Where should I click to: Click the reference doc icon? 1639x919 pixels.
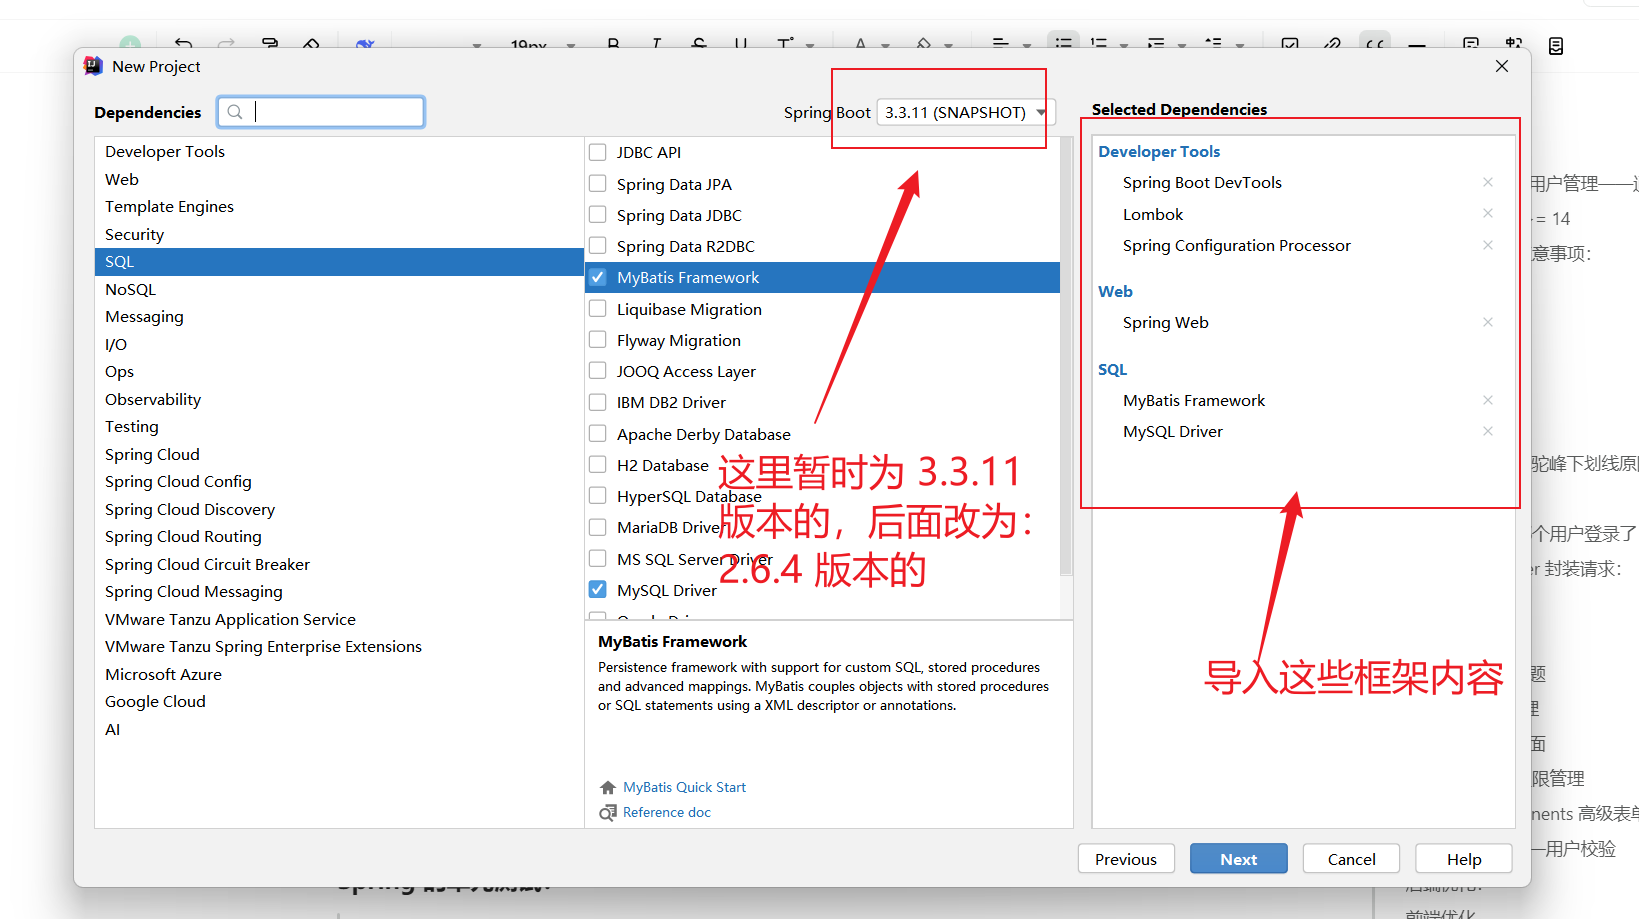(x=607, y=812)
